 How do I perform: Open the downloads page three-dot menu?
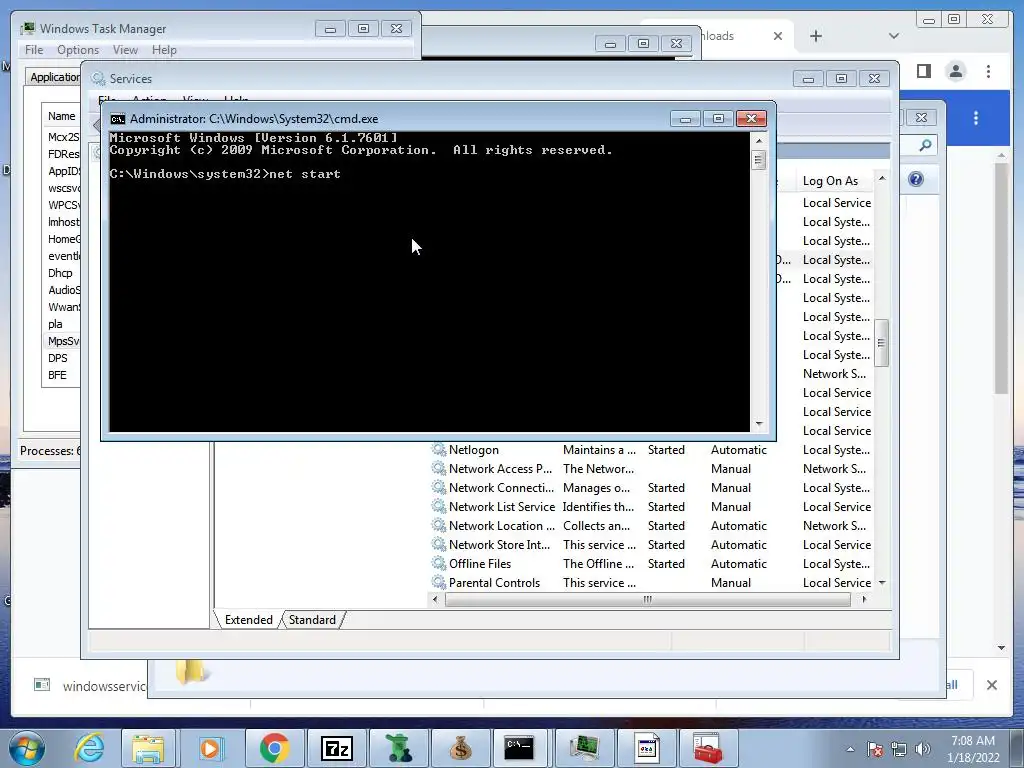976,118
